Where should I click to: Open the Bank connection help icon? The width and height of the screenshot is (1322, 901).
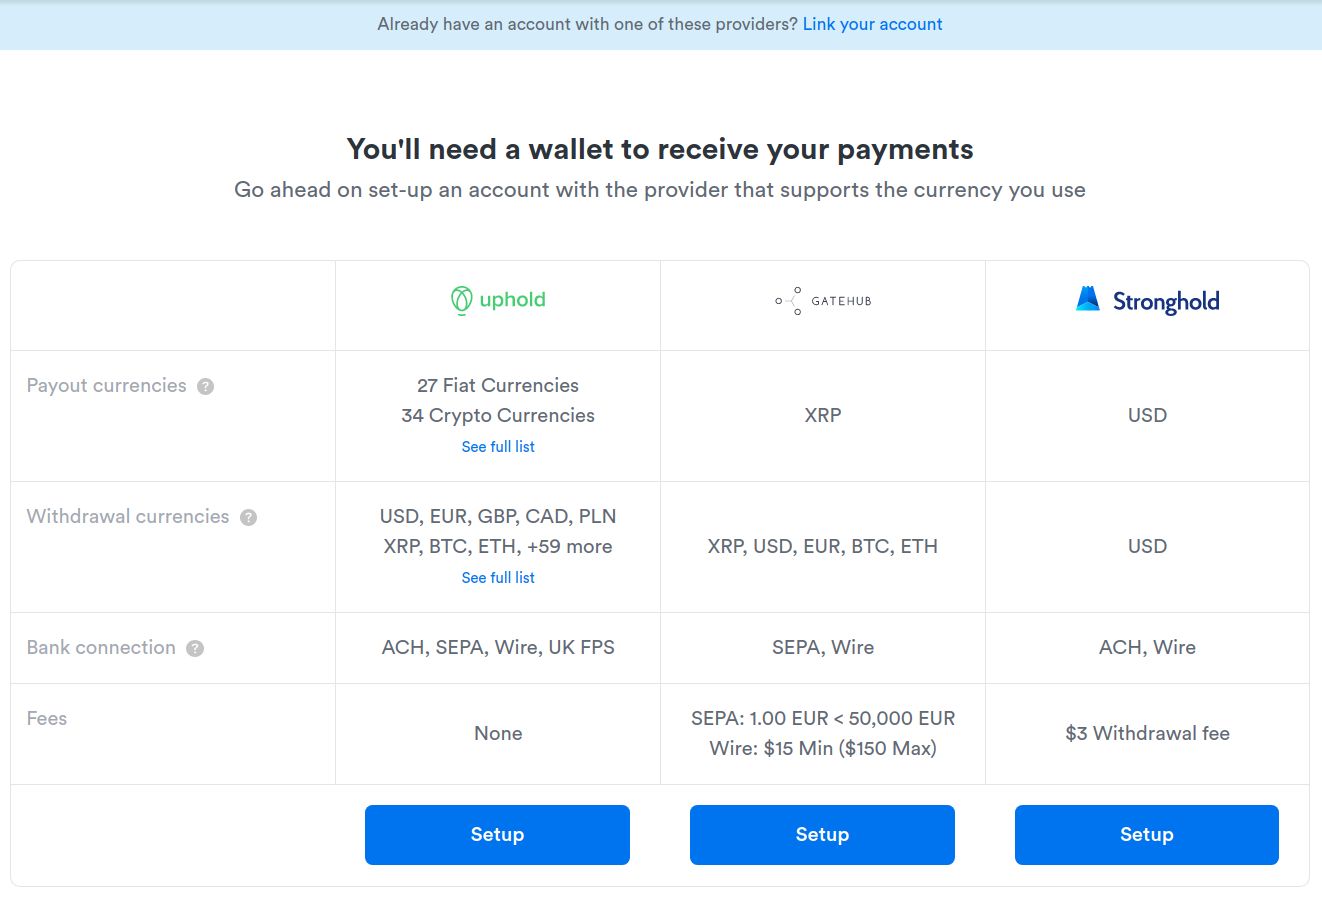195,649
